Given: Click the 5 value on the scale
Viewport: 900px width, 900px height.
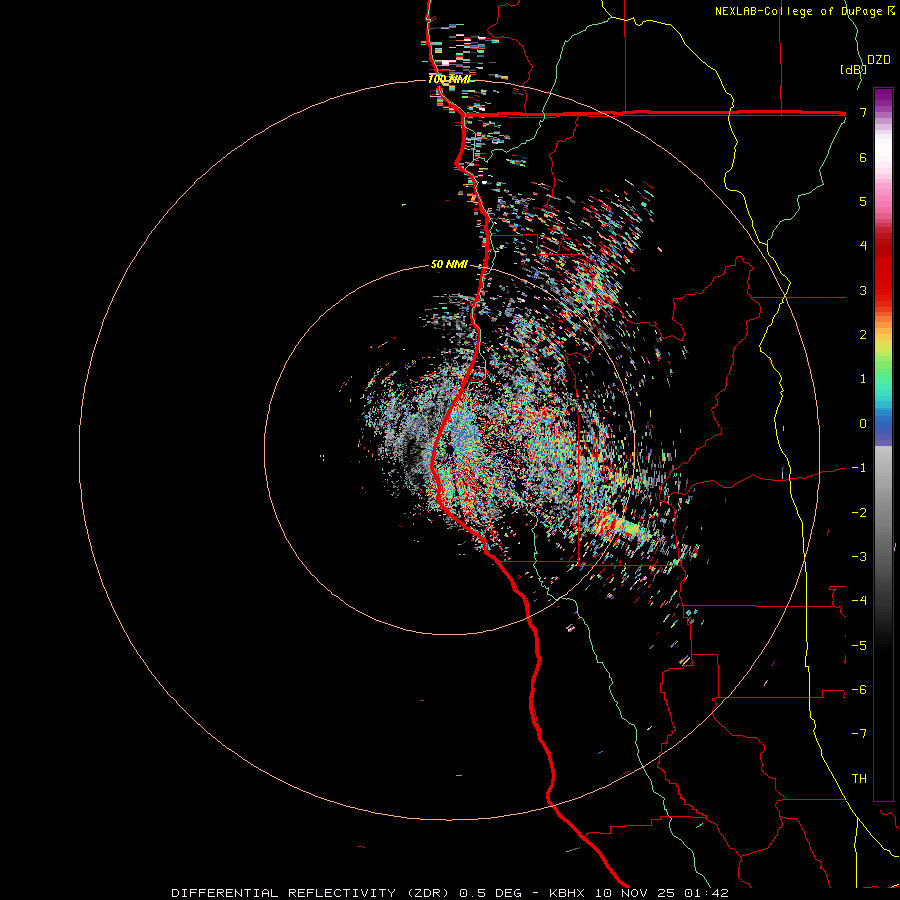Looking at the screenshot, I should point(863,201).
